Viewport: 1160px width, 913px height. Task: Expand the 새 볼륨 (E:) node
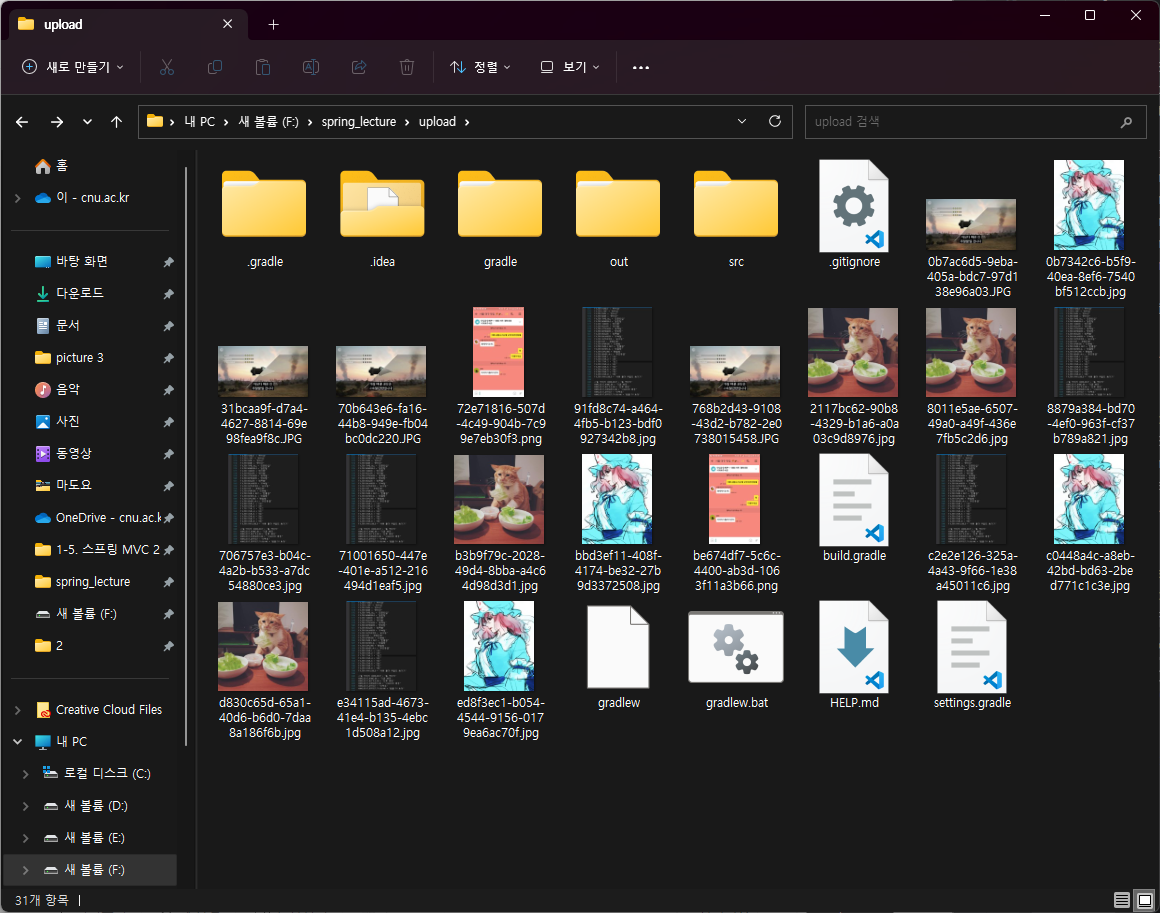tap(26, 838)
